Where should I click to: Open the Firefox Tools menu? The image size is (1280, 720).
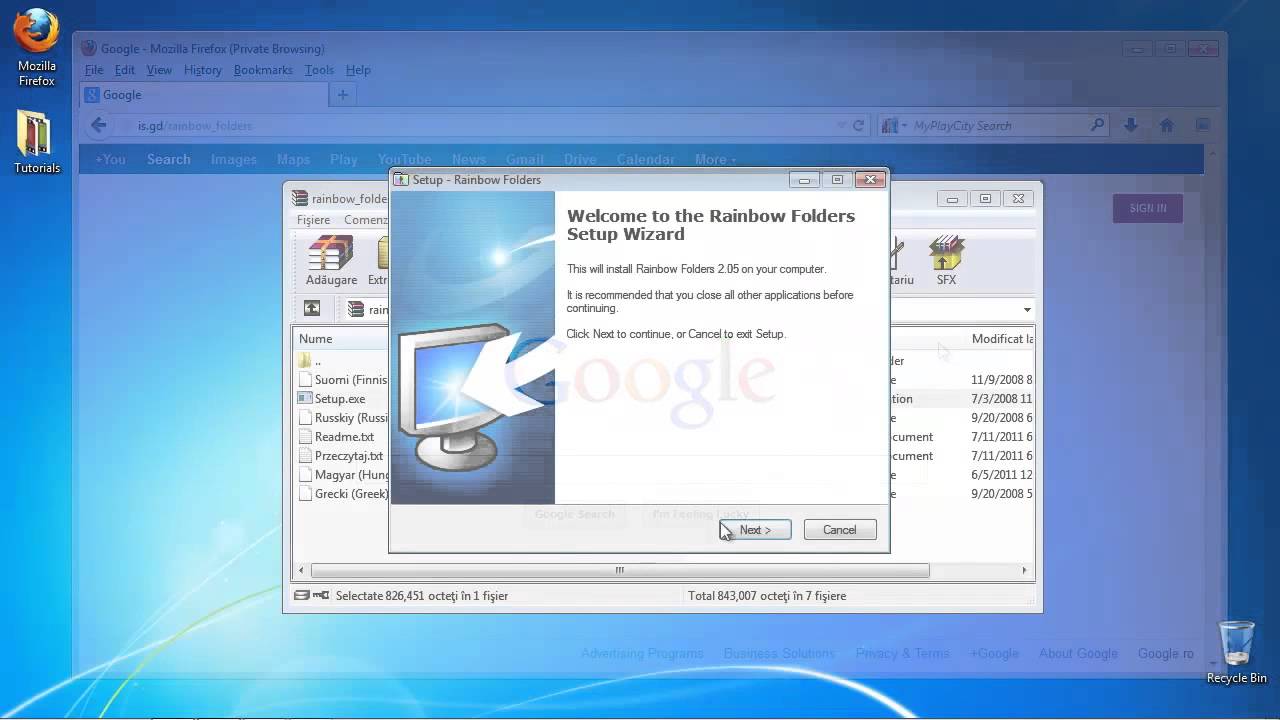319,70
